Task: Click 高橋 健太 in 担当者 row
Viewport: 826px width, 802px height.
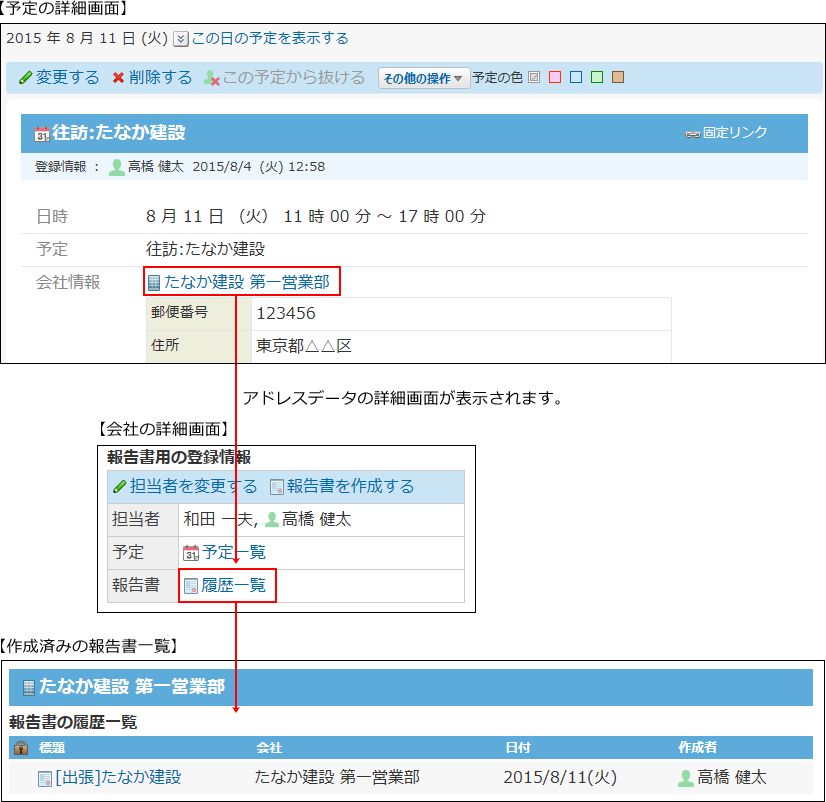Action: [316, 520]
